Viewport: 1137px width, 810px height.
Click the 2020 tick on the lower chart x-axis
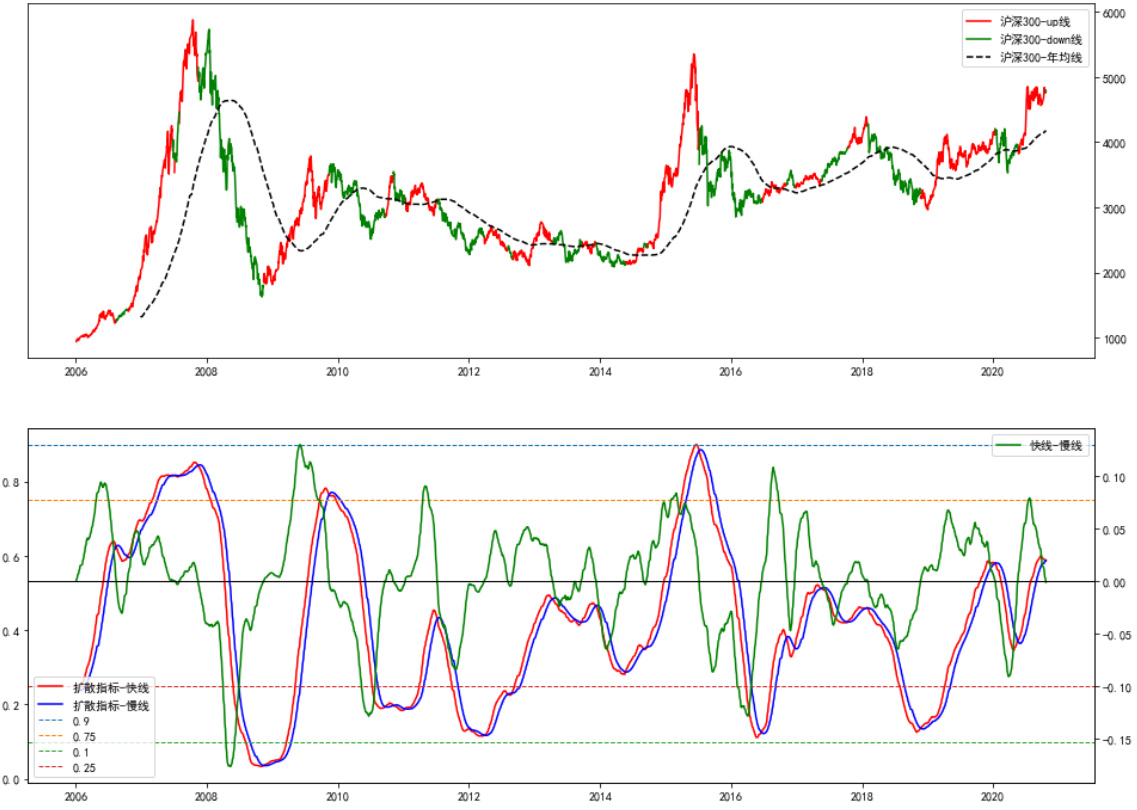point(993,796)
